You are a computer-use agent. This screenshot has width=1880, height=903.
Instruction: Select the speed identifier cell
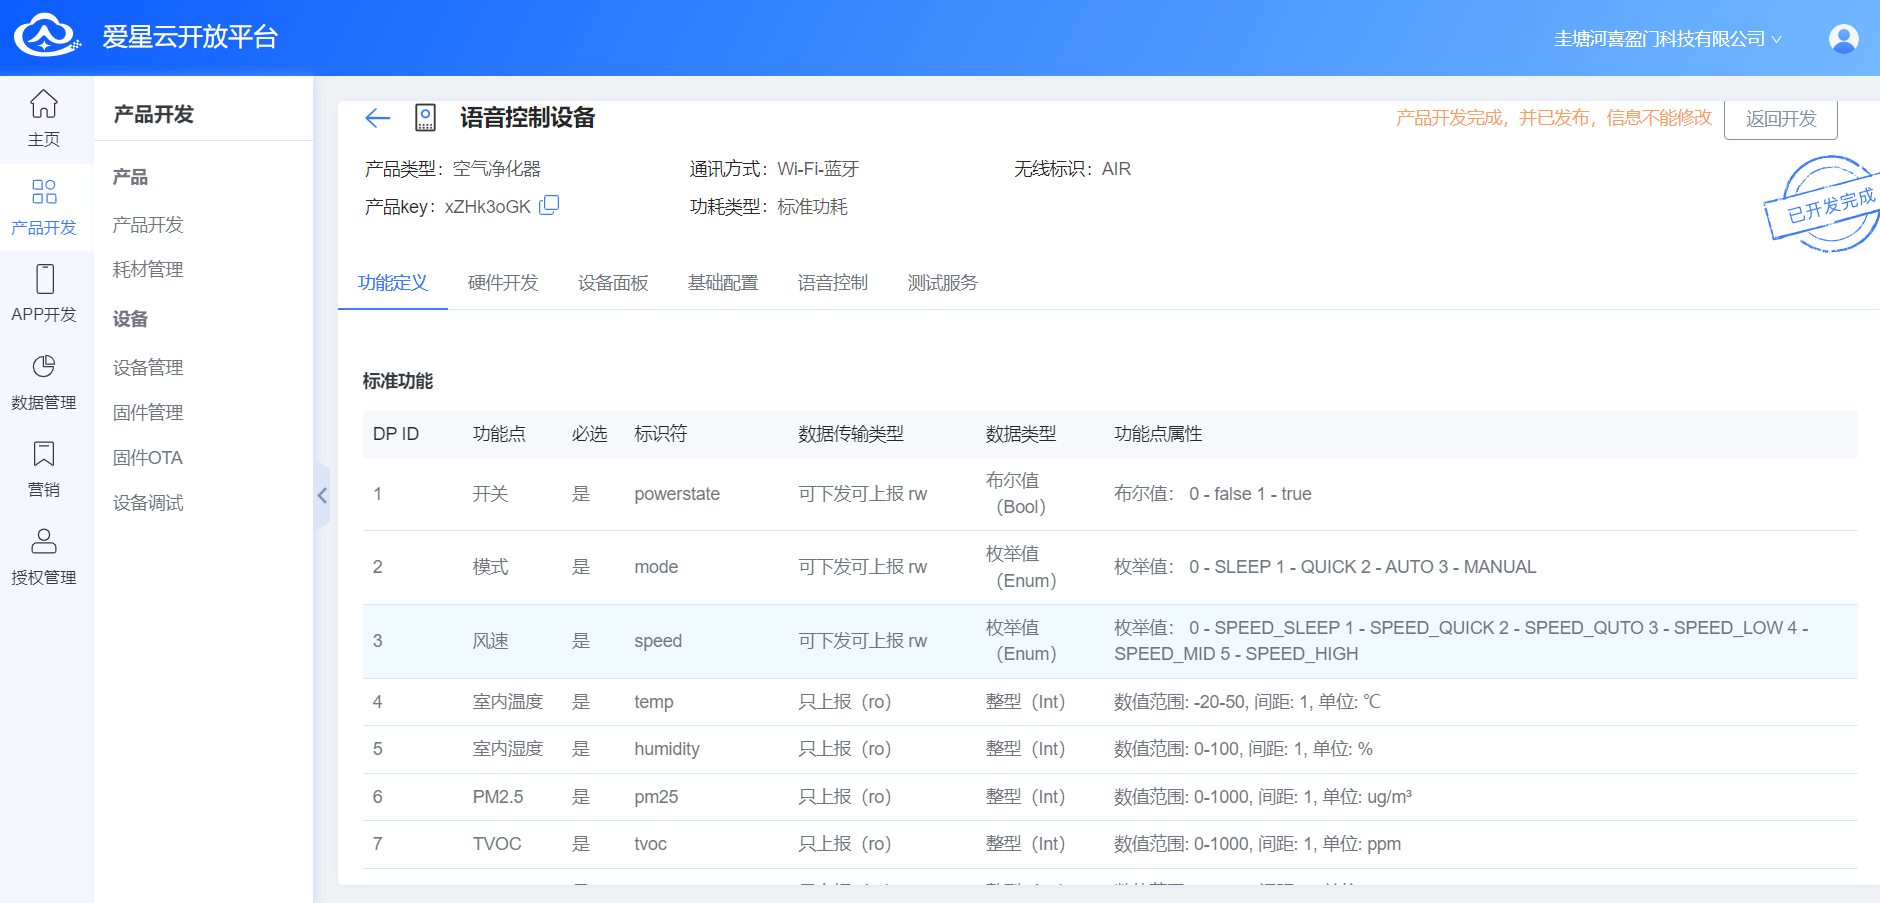pos(658,641)
